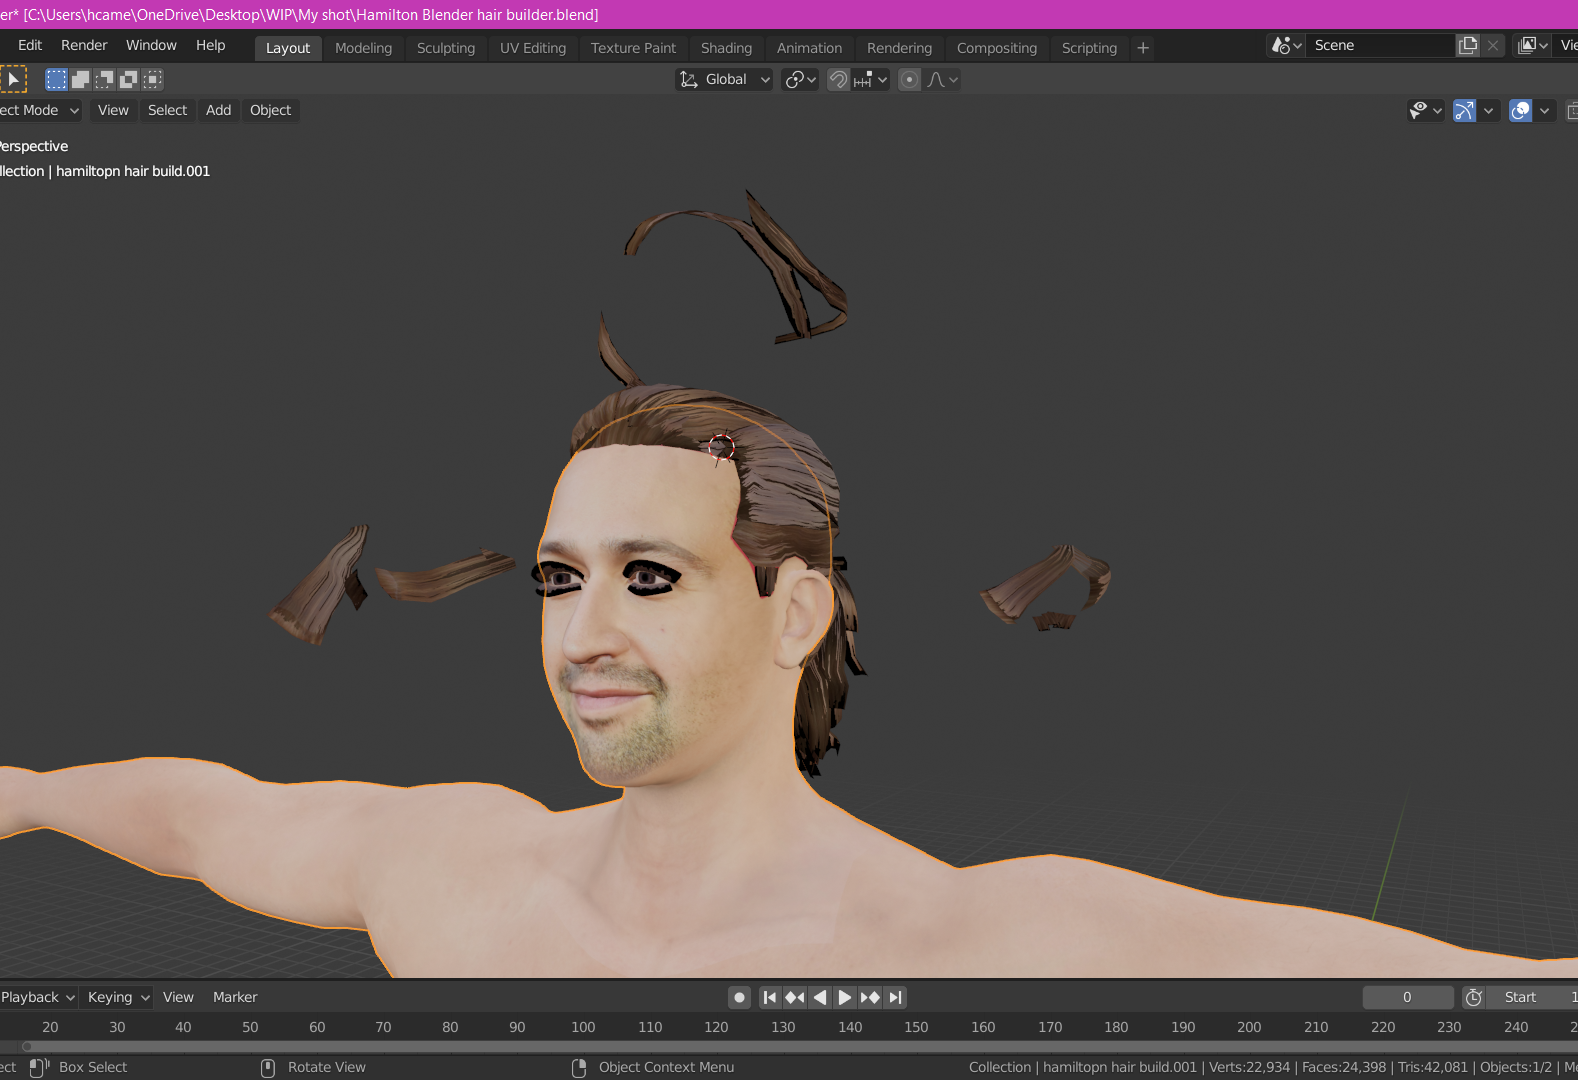Open the viewport Select menu
Screen dimensions: 1578x1080
click(x=167, y=110)
